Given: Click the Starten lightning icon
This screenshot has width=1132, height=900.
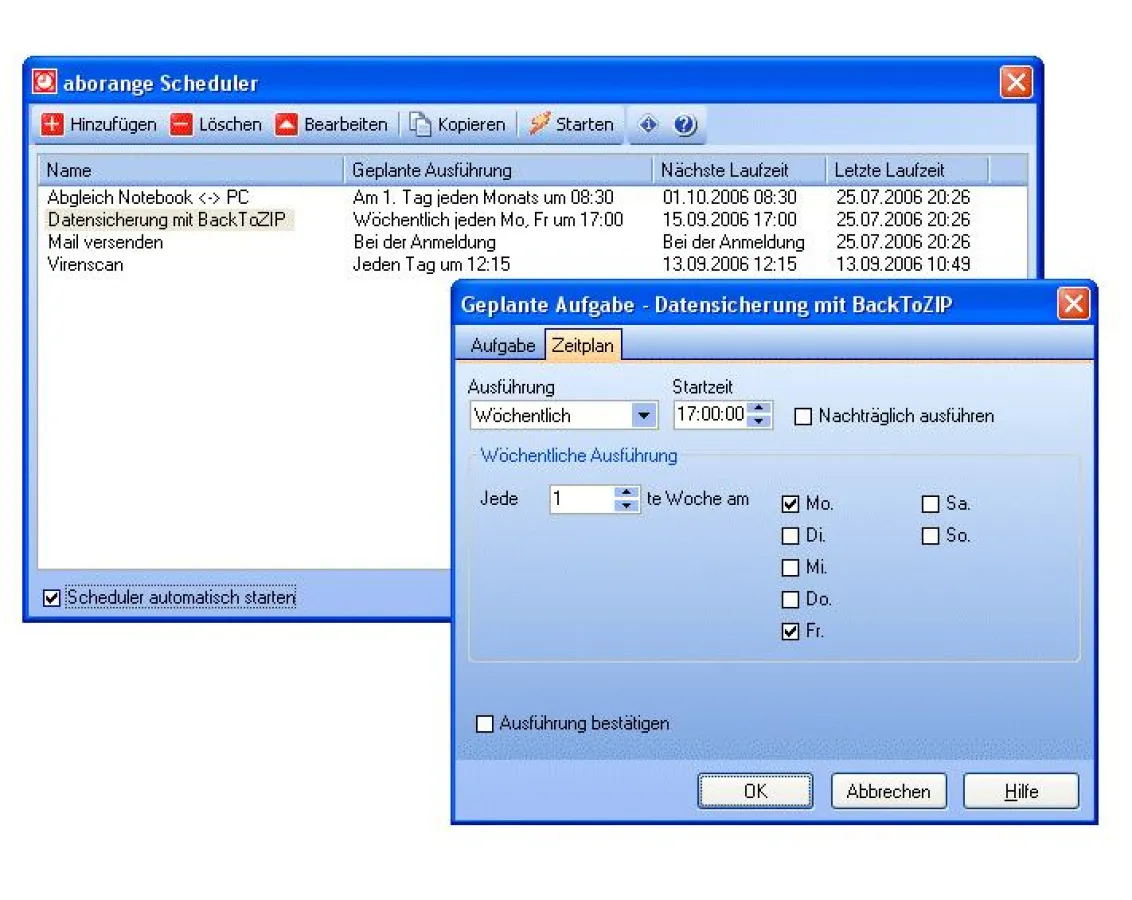Looking at the screenshot, I should click(538, 124).
